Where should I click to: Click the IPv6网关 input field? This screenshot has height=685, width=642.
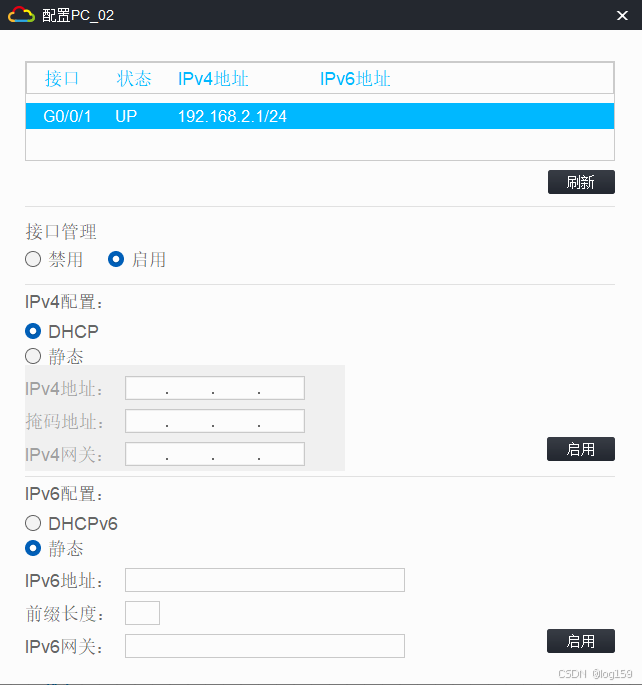click(265, 646)
